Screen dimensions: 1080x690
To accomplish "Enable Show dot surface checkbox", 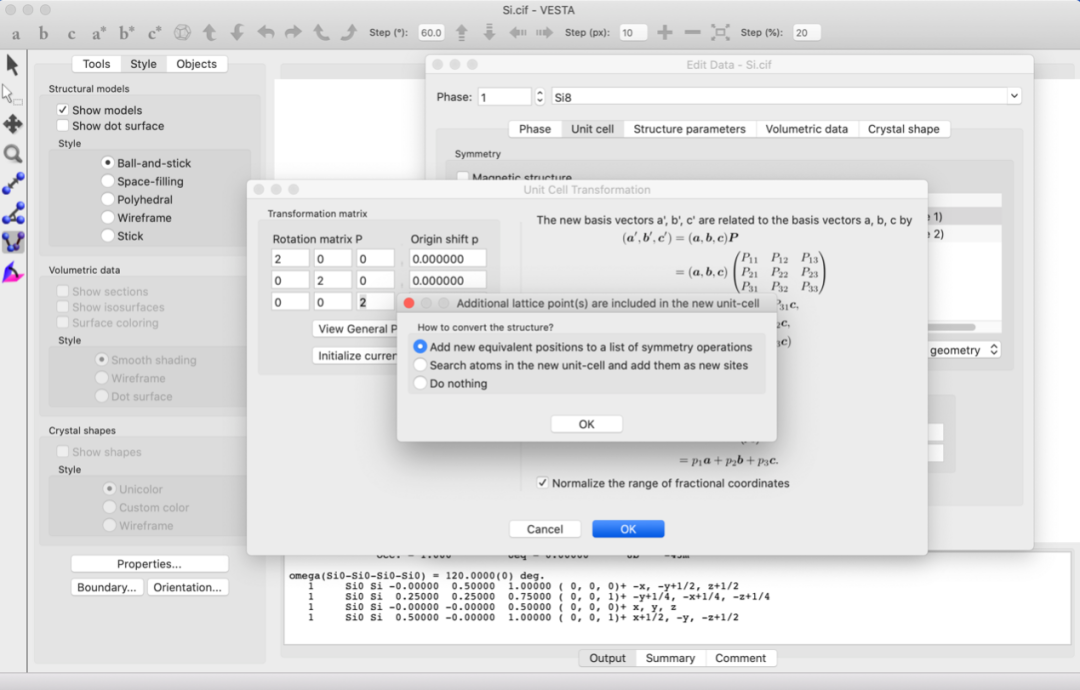I will (x=63, y=125).
